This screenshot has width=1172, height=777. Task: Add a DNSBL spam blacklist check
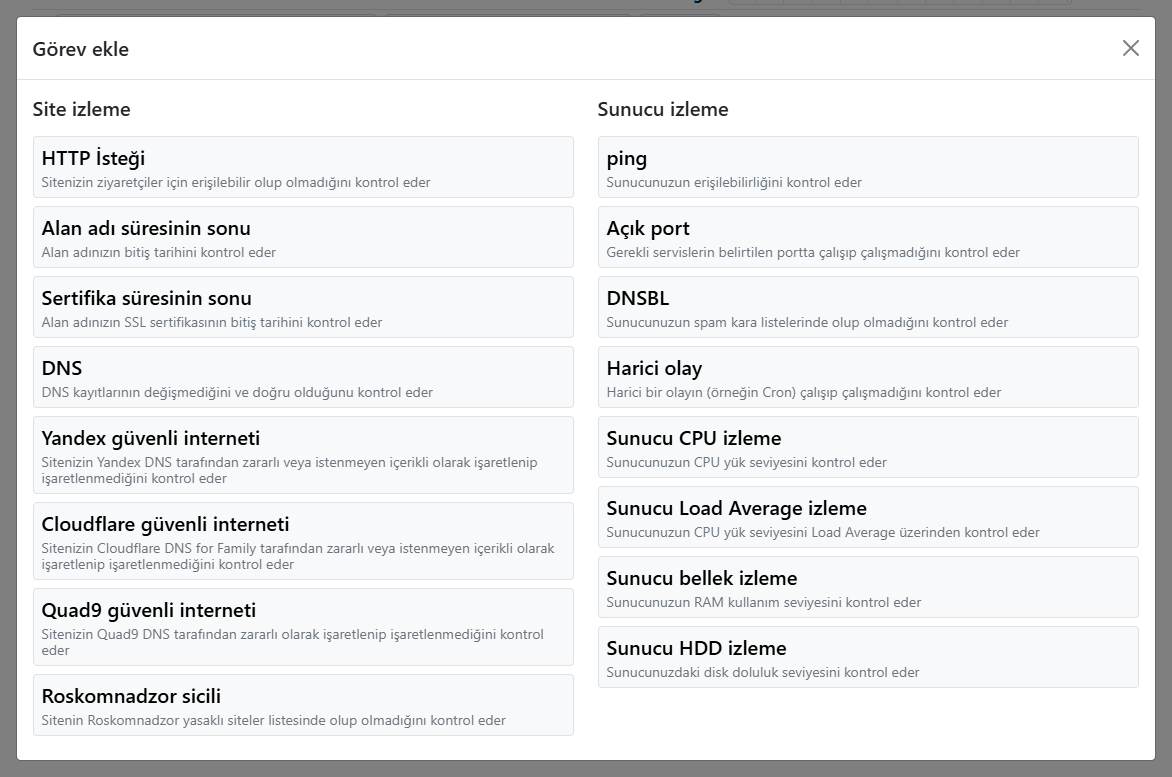[x=868, y=307]
